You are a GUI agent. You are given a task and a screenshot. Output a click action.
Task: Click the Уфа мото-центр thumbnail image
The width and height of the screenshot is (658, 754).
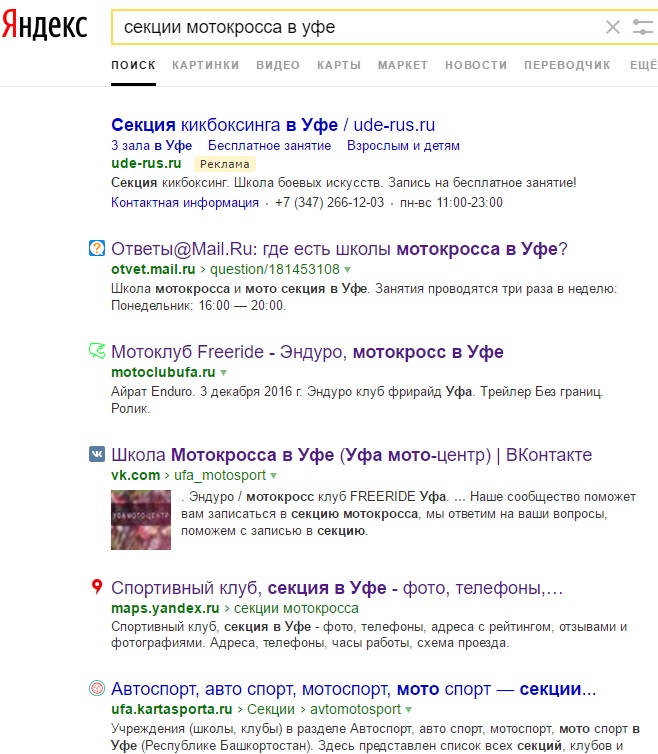coord(141,520)
